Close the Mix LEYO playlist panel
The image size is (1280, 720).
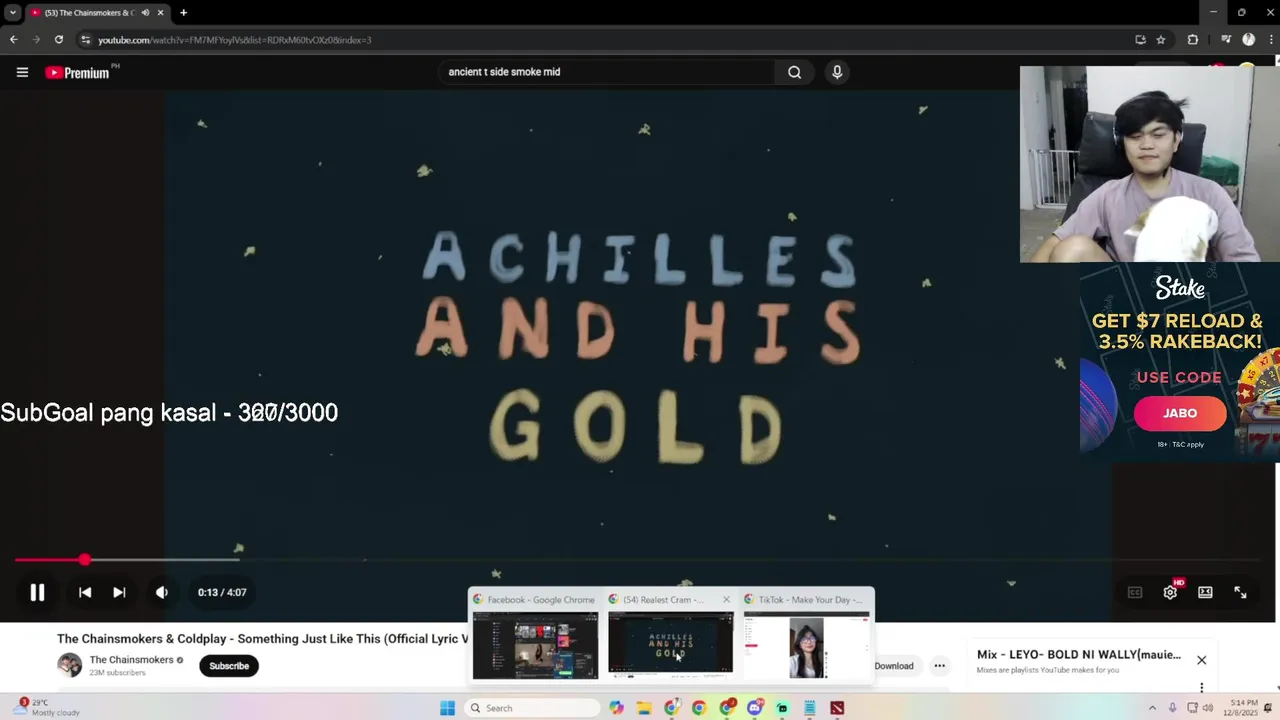(x=1201, y=660)
